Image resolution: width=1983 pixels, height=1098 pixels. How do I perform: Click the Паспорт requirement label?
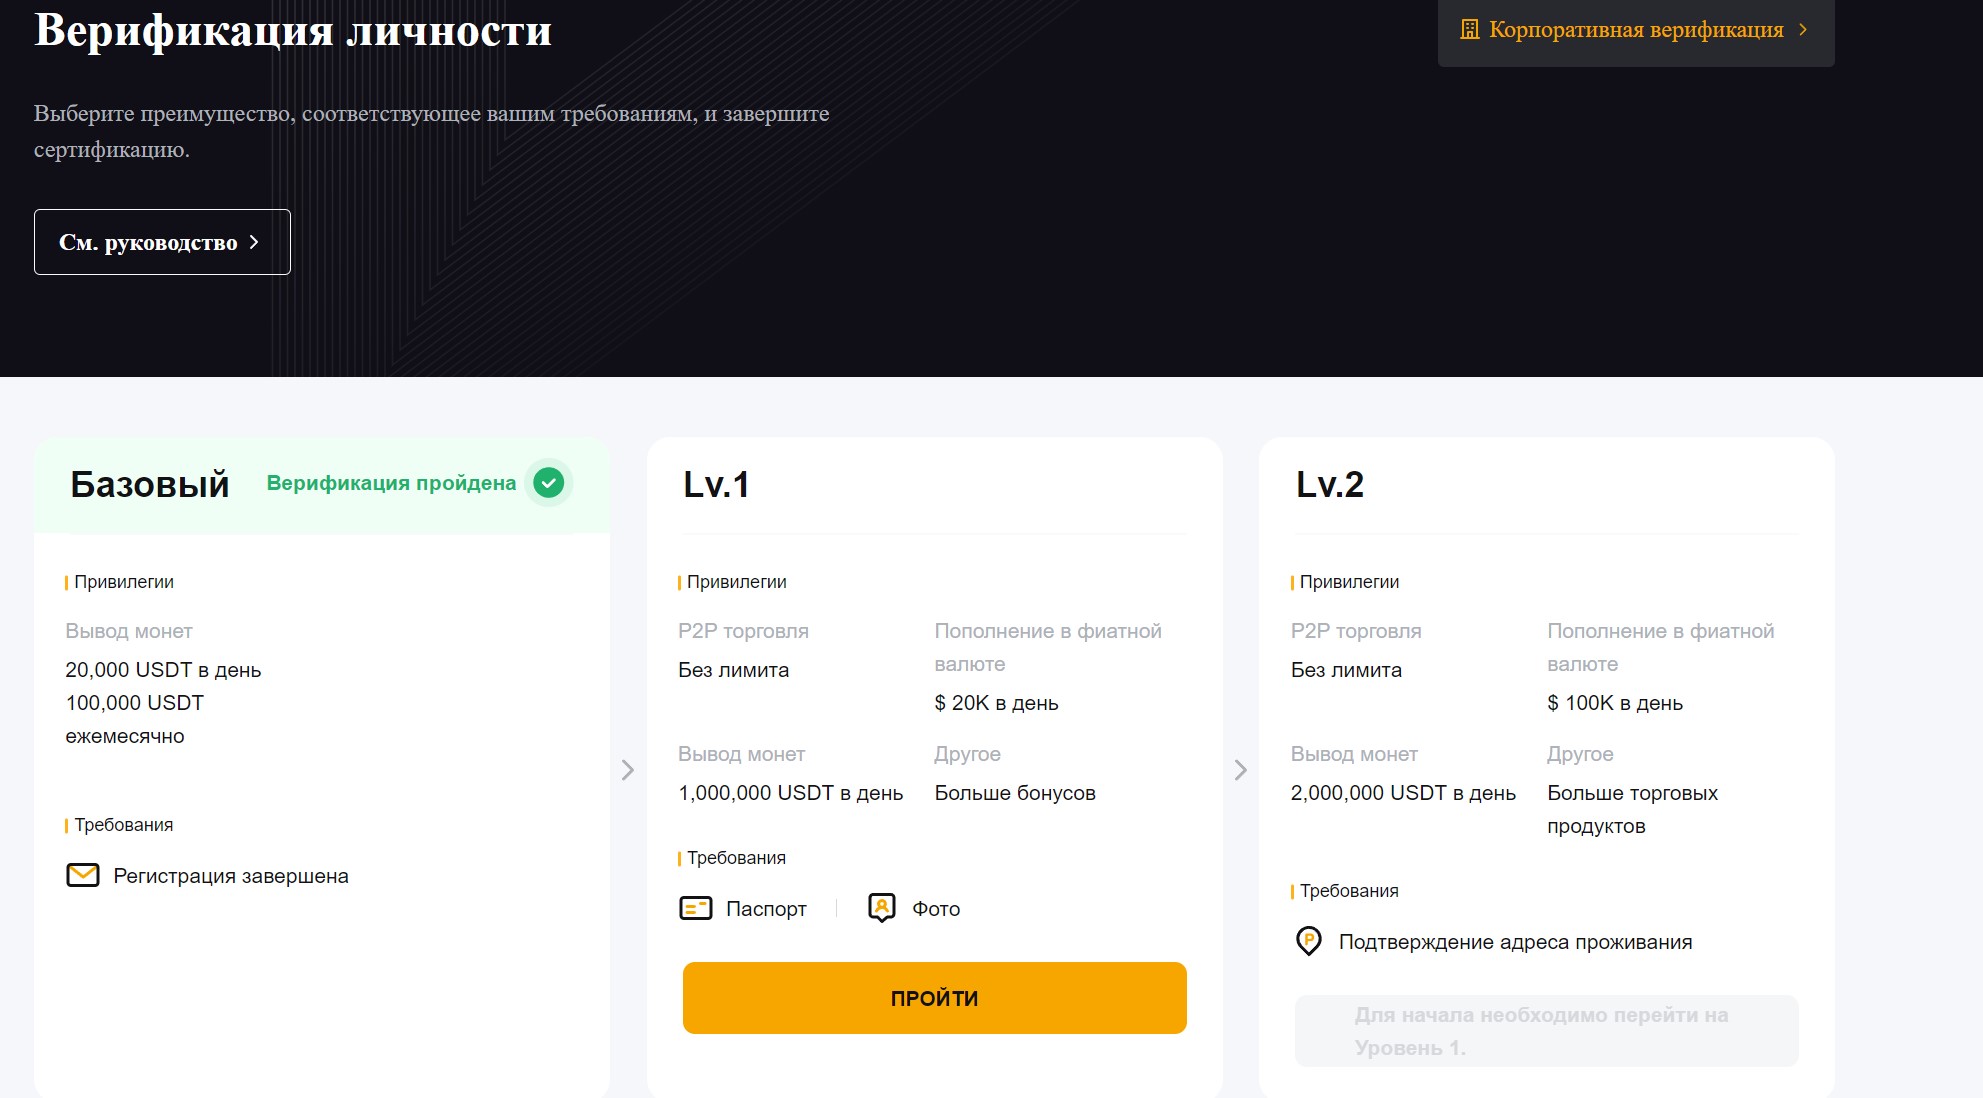pos(766,909)
